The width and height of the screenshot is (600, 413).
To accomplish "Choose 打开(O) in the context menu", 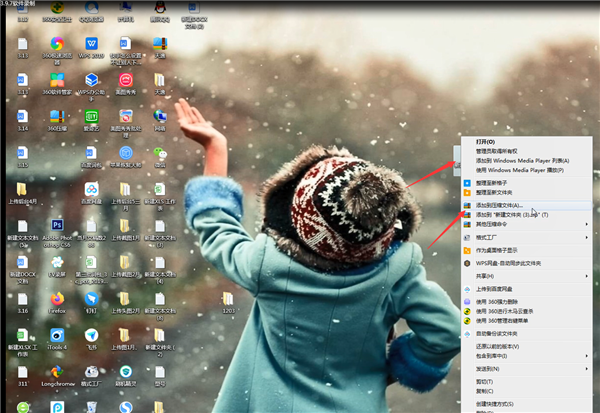I will [x=527, y=142].
